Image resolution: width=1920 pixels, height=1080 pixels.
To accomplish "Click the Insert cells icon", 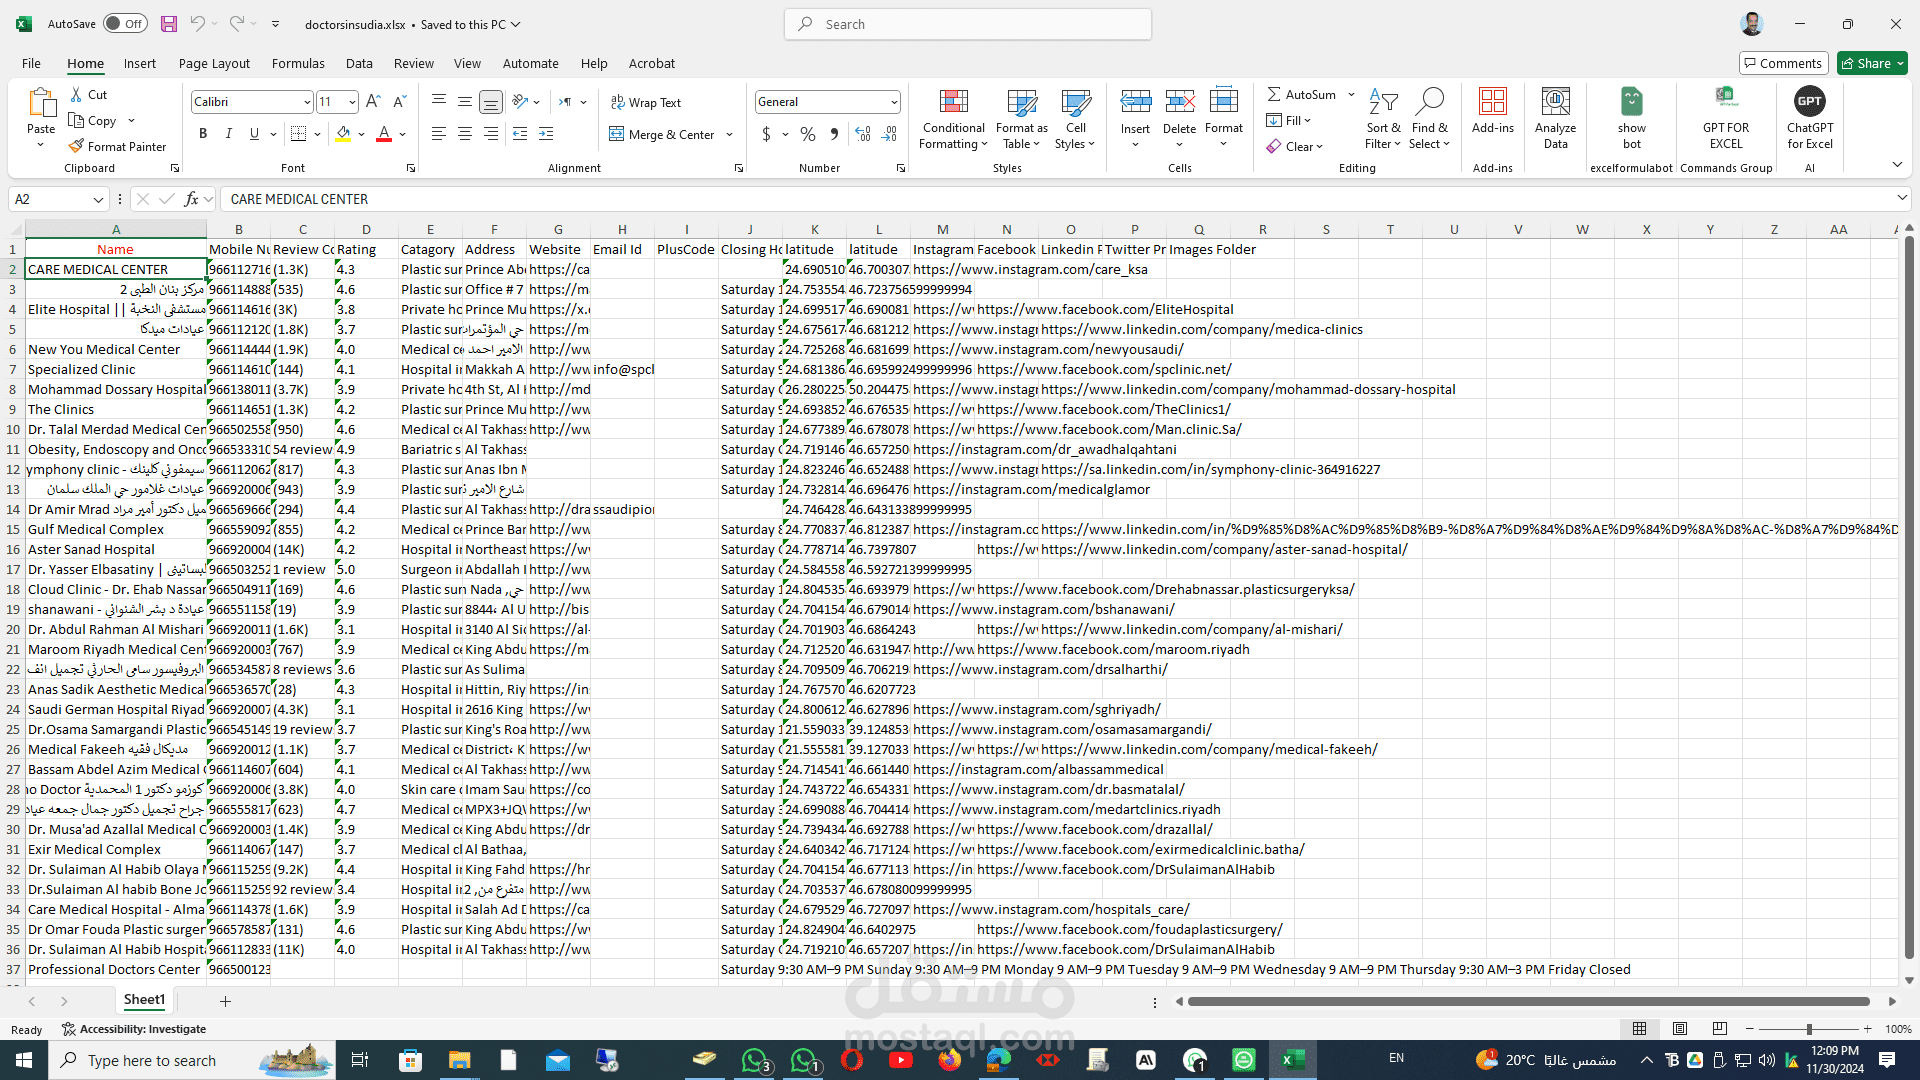I will pos(1135,101).
